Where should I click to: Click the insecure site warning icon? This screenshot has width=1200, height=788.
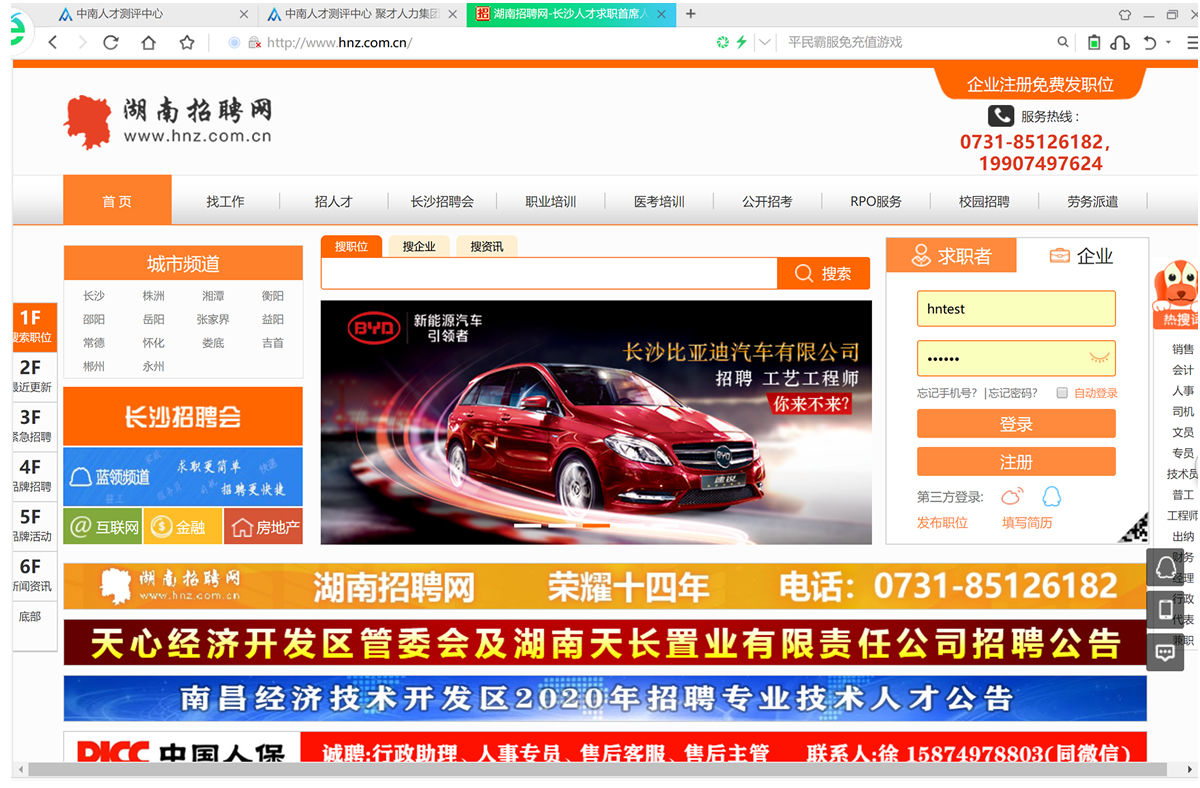pyautogui.click(x=254, y=42)
